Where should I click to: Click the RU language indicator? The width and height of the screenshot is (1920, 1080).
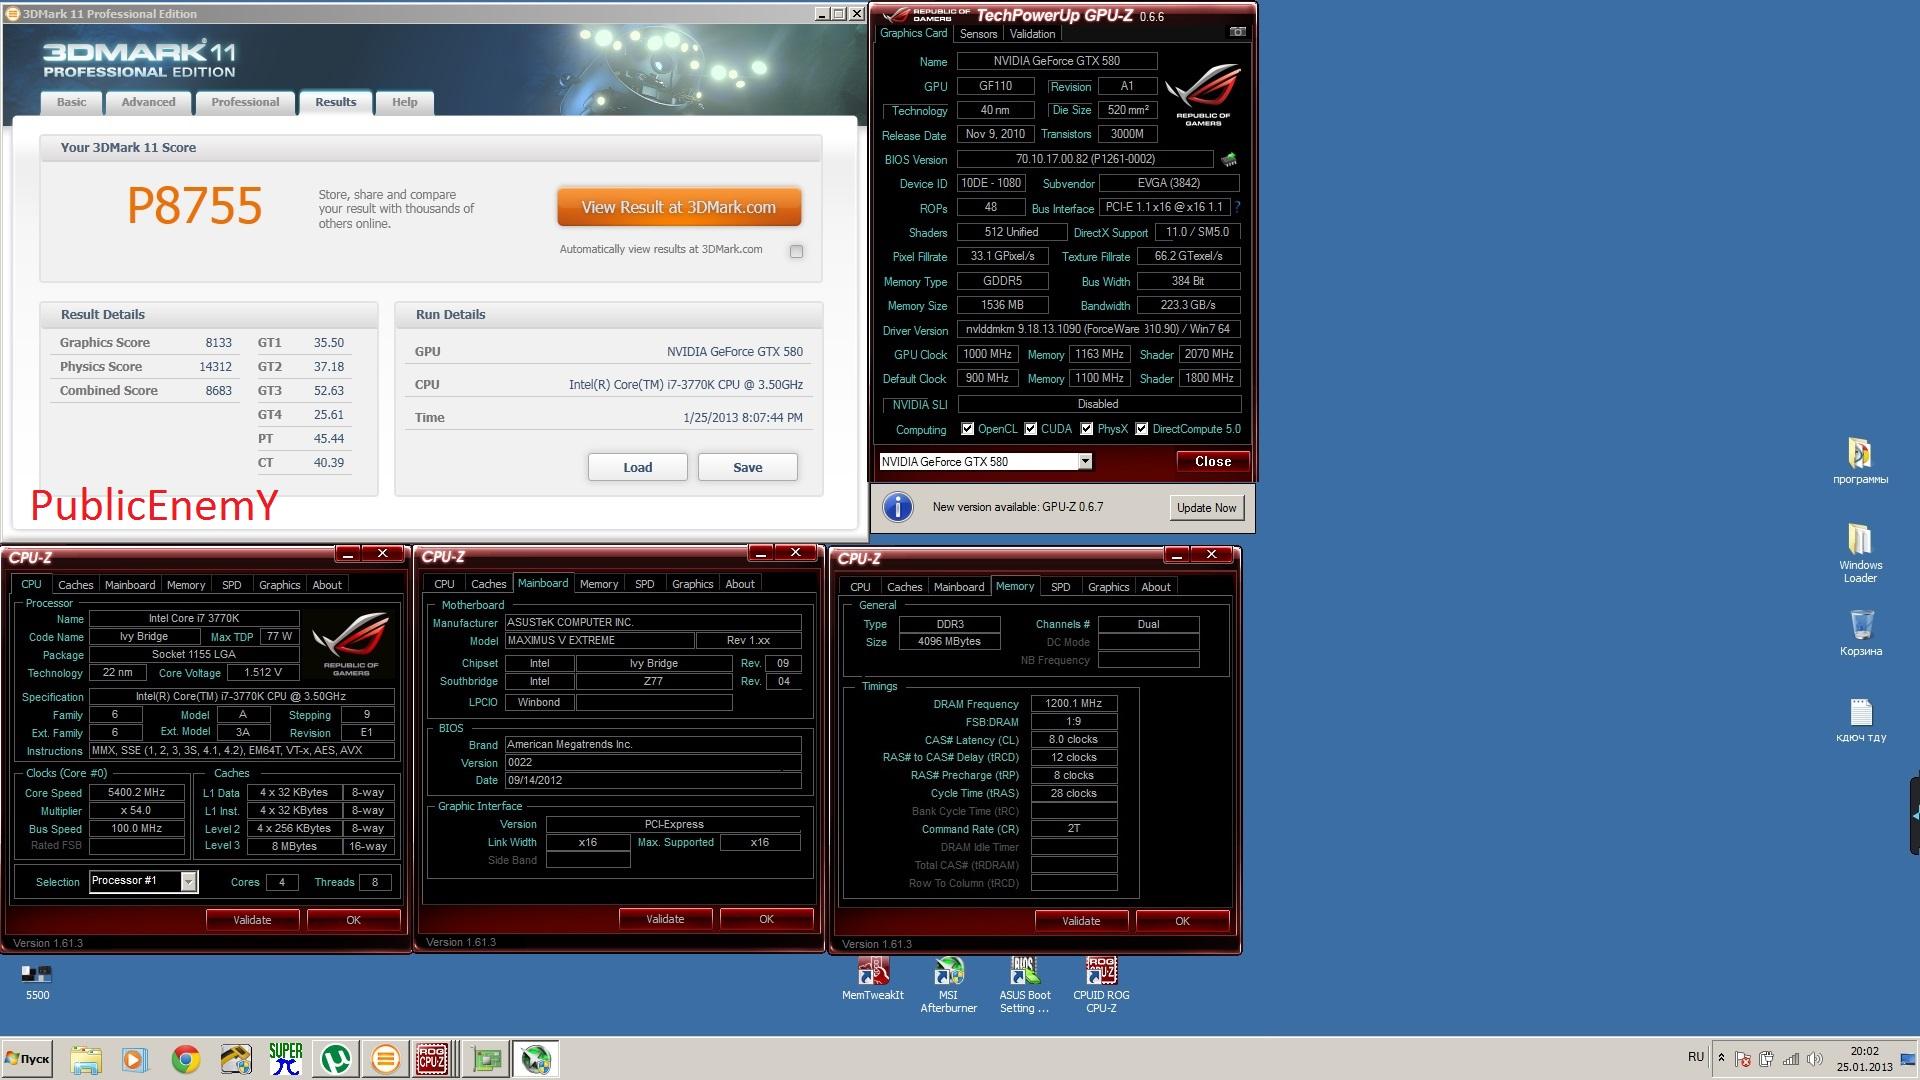pyautogui.click(x=1696, y=1057)
